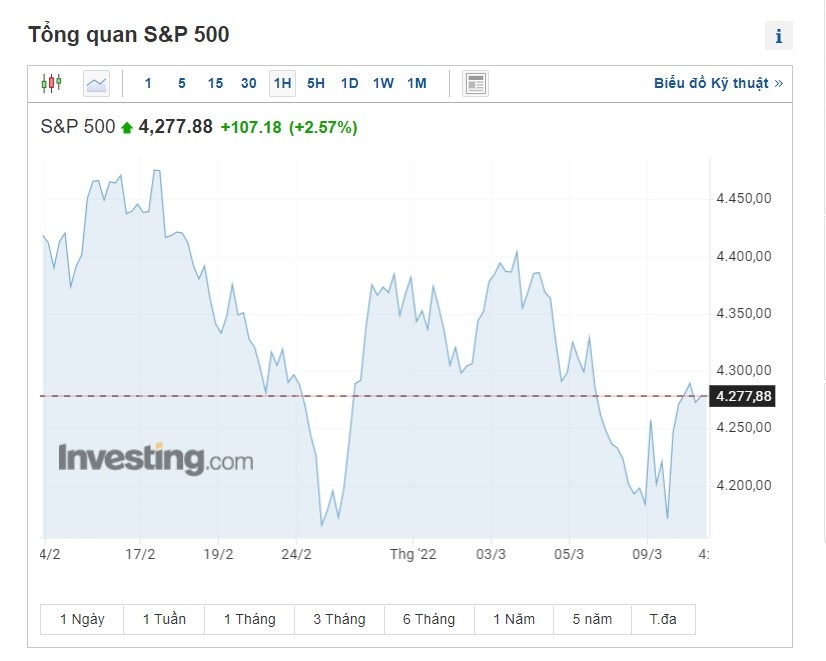The image size is (826, 661).
Task: Click the 1 Năm range button
Action: coord(514,619)
